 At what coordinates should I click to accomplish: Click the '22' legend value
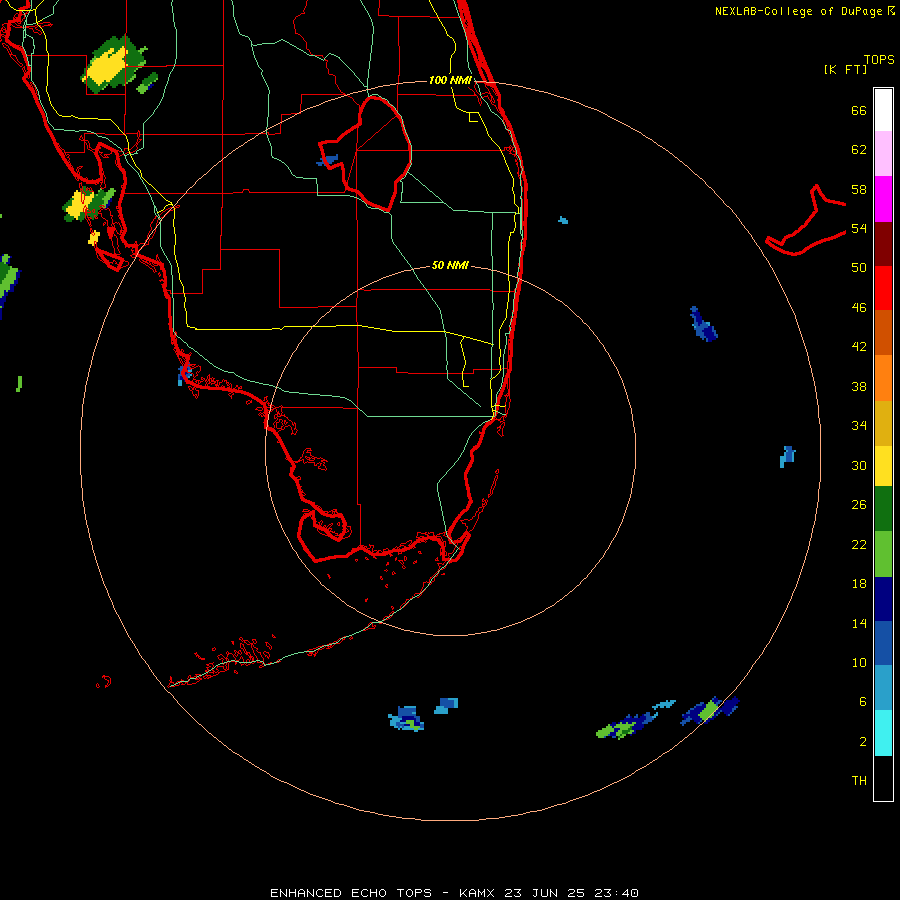click(859, 544)
